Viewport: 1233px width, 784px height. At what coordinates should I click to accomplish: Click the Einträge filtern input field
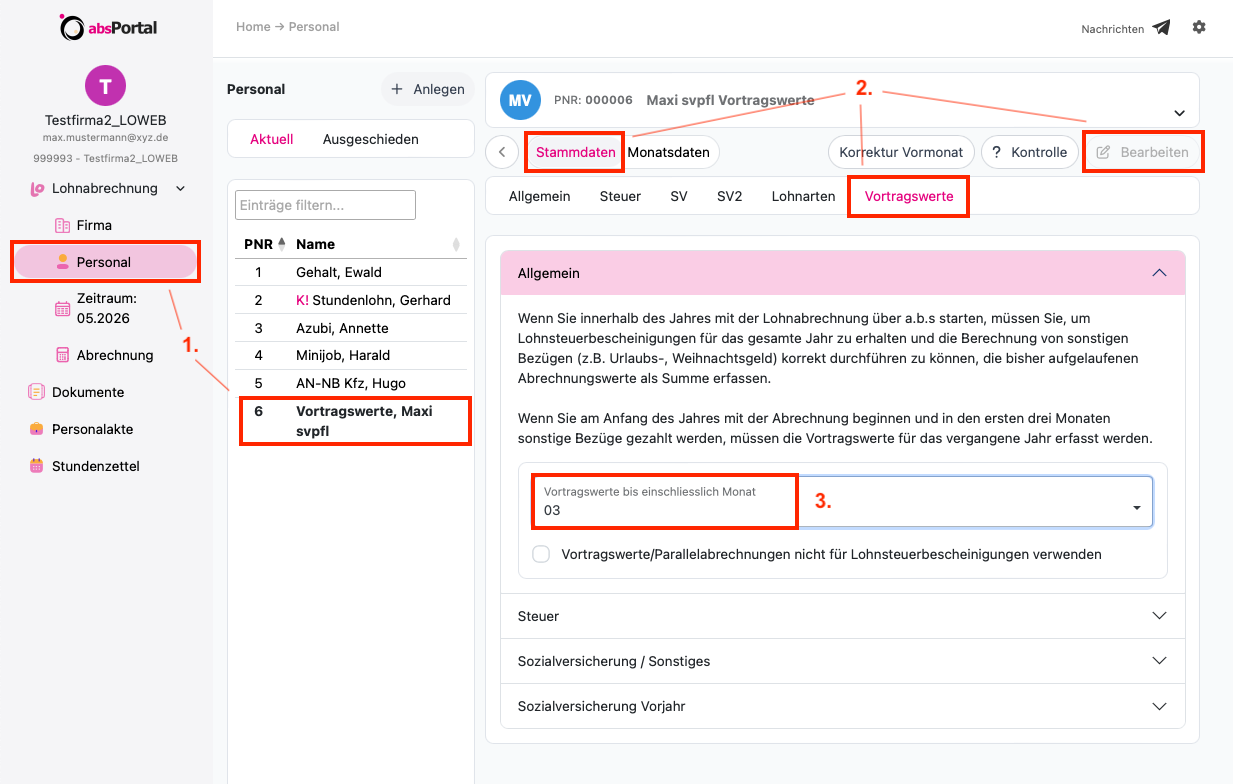pyautogui.click(x=325, y=205)
